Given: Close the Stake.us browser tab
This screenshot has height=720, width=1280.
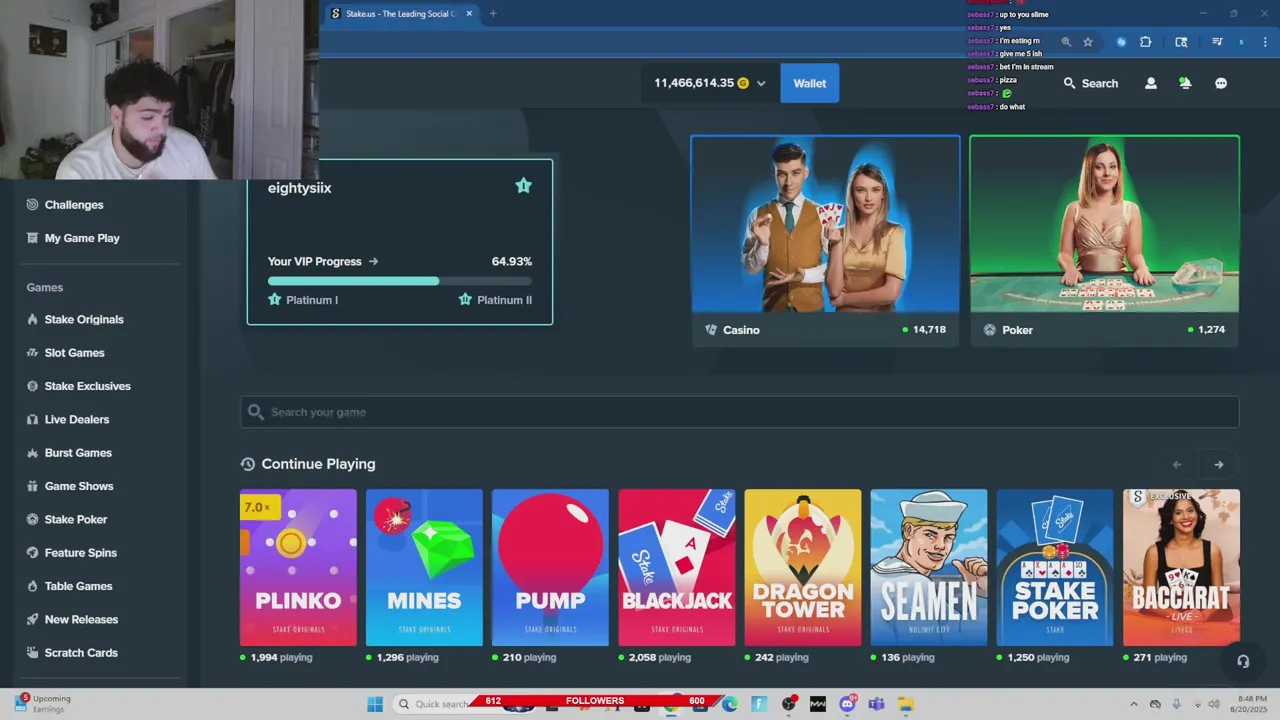Looking at the screenshot, I should [x=469, y=14].
